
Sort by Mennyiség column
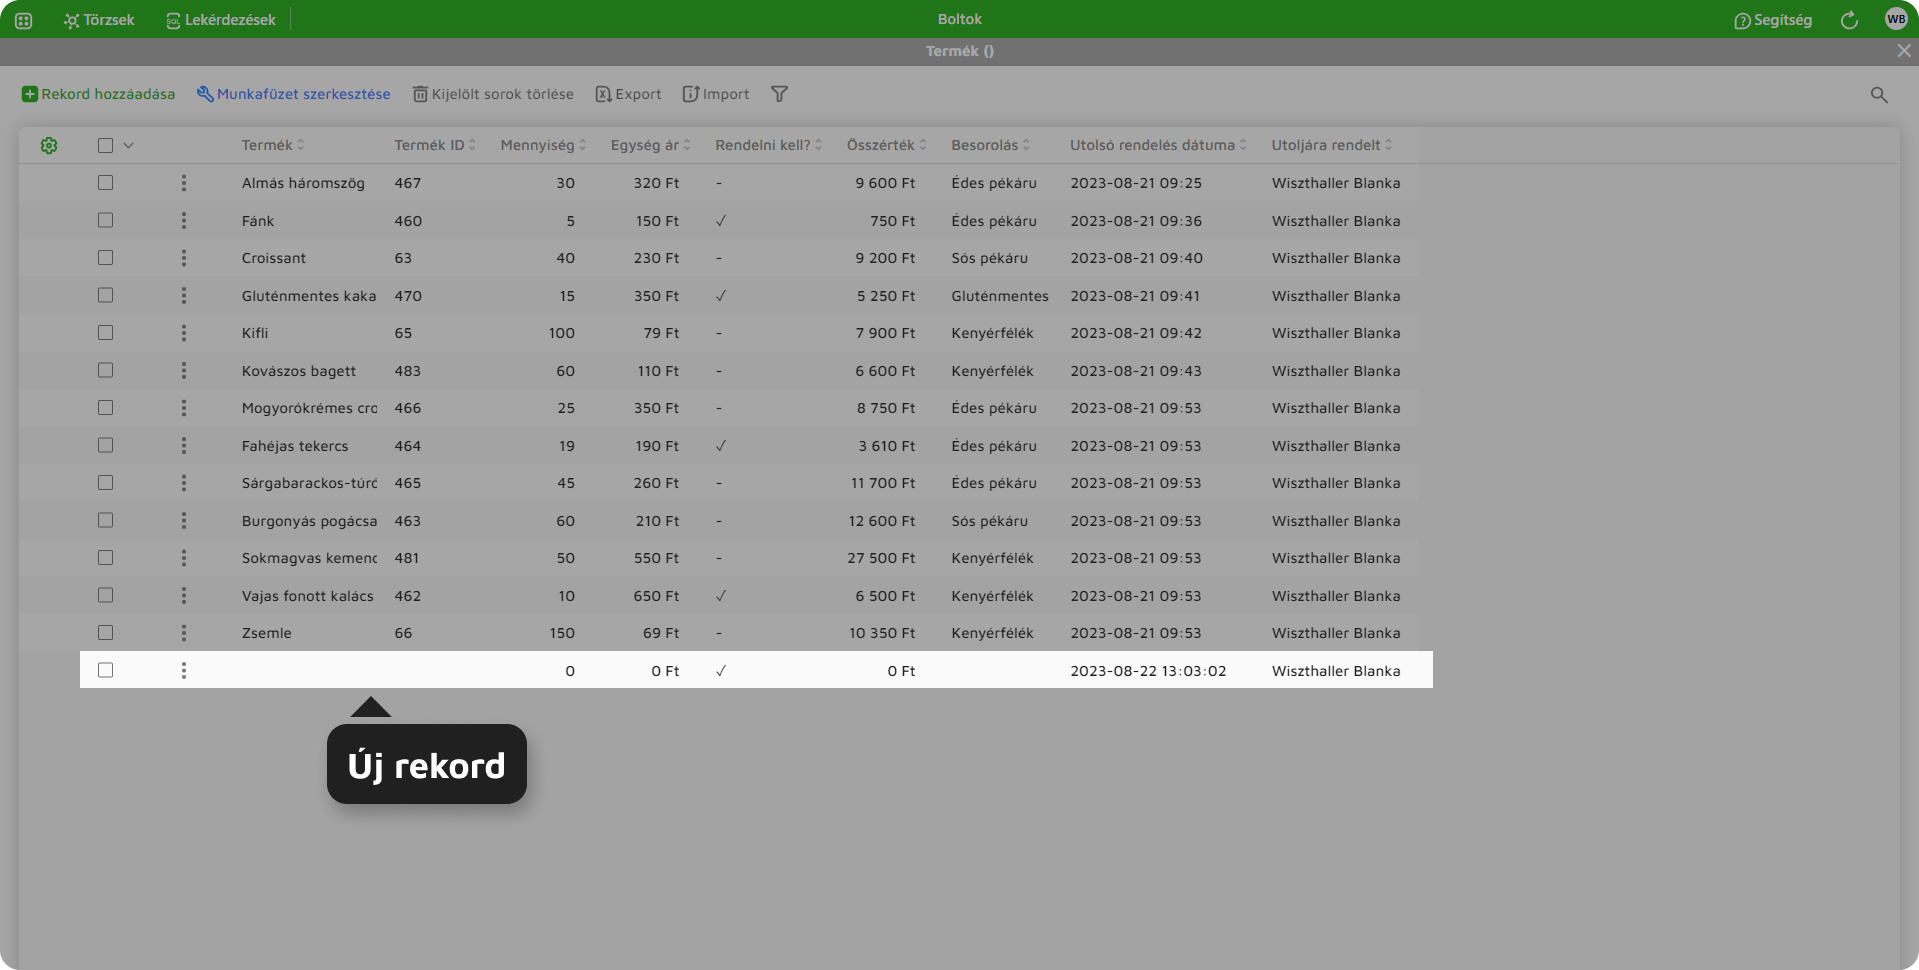pyautogui.click(x=543, y=145)
